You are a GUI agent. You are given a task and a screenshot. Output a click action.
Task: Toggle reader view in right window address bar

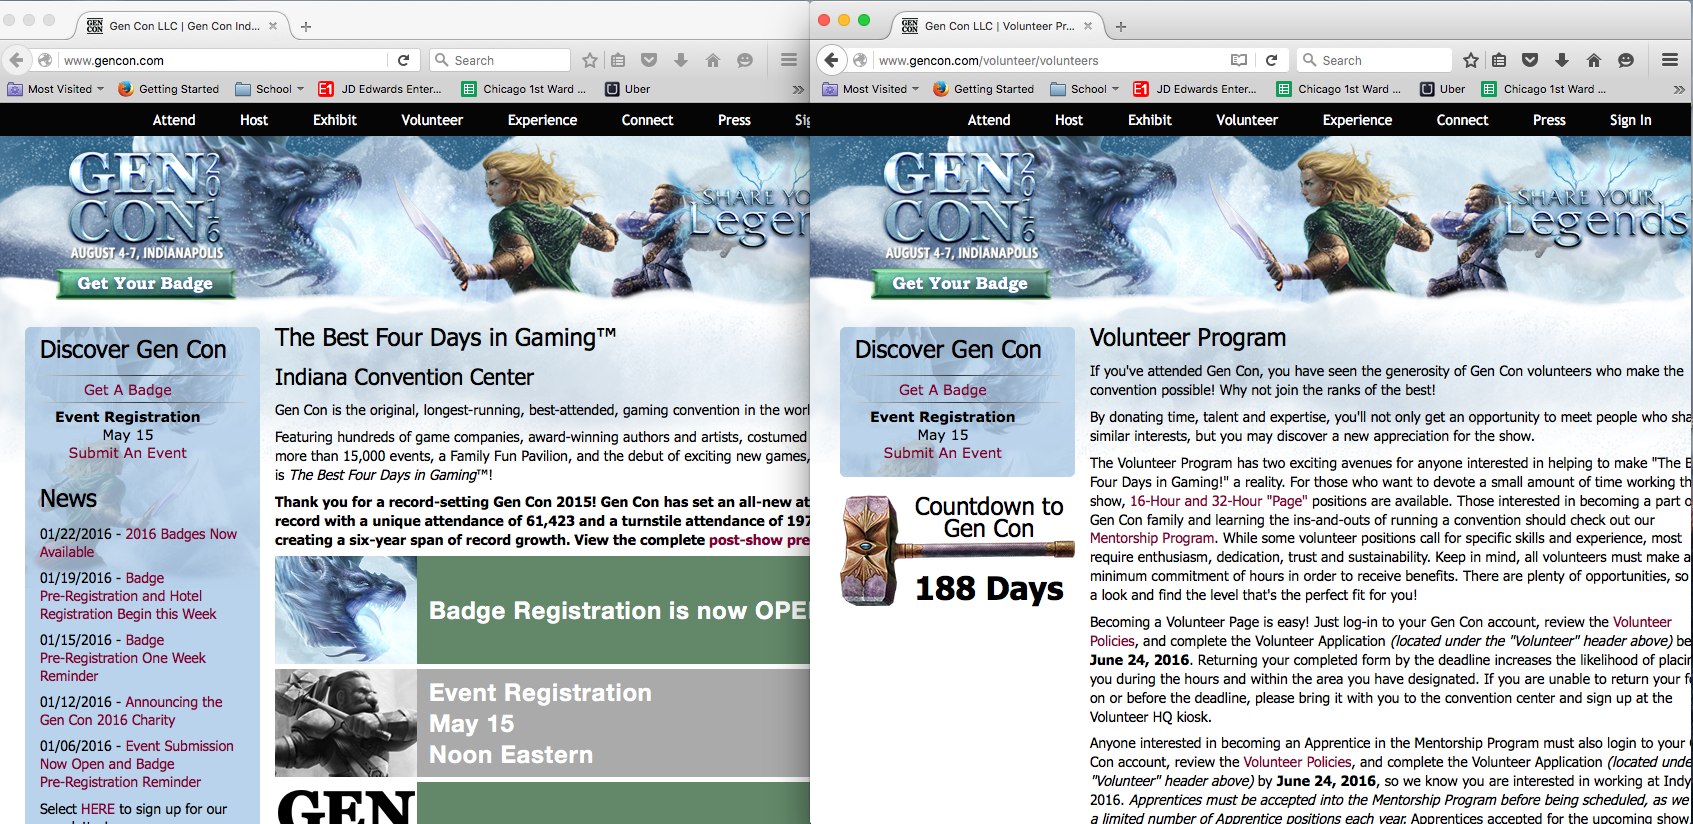(1239, 60)
